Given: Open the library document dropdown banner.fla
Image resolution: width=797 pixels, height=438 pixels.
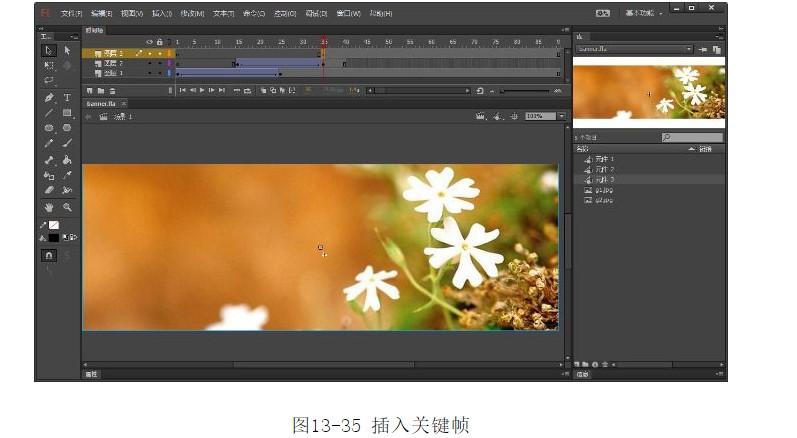Looking at the screenshot, I should click(x=634, y=48).
